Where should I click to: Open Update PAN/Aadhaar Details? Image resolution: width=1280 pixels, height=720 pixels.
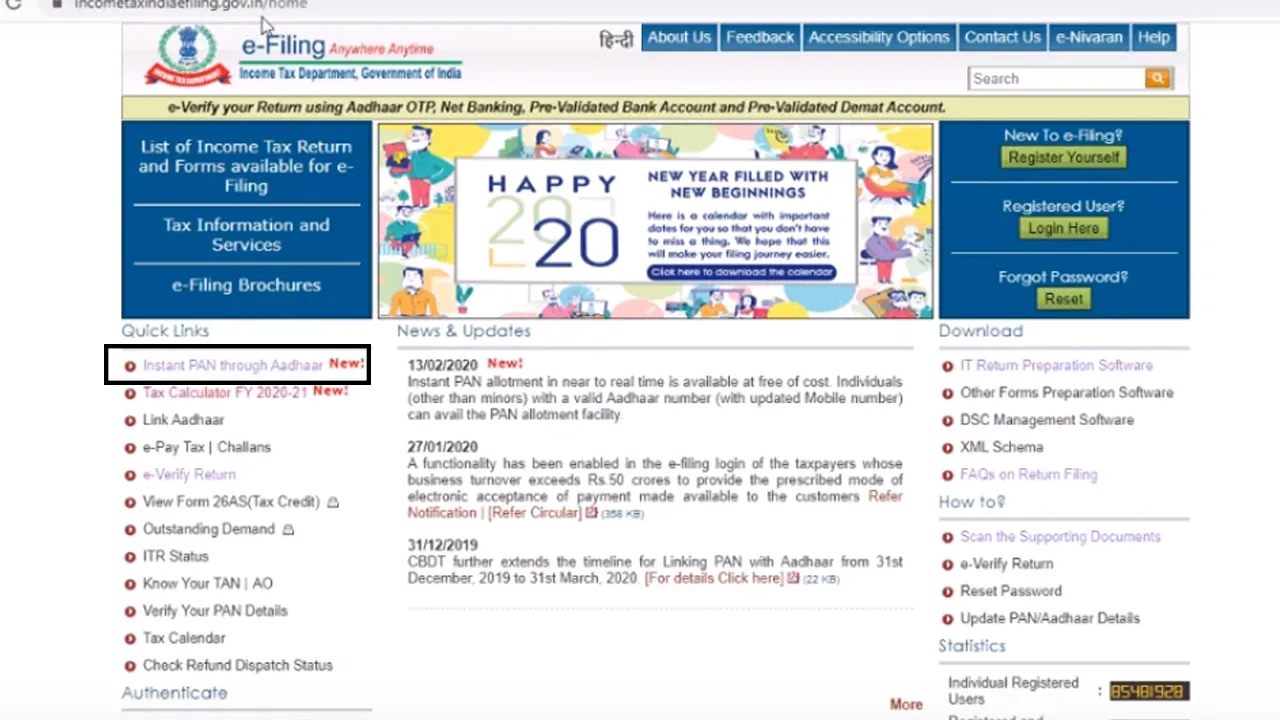1050,618
